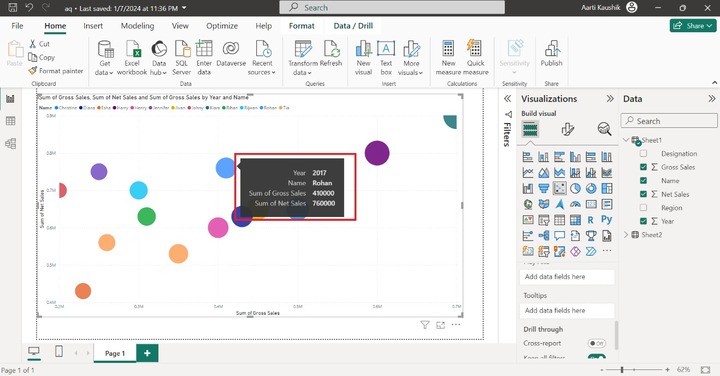
Task: Click Format painter
Action: click(56, 71)
